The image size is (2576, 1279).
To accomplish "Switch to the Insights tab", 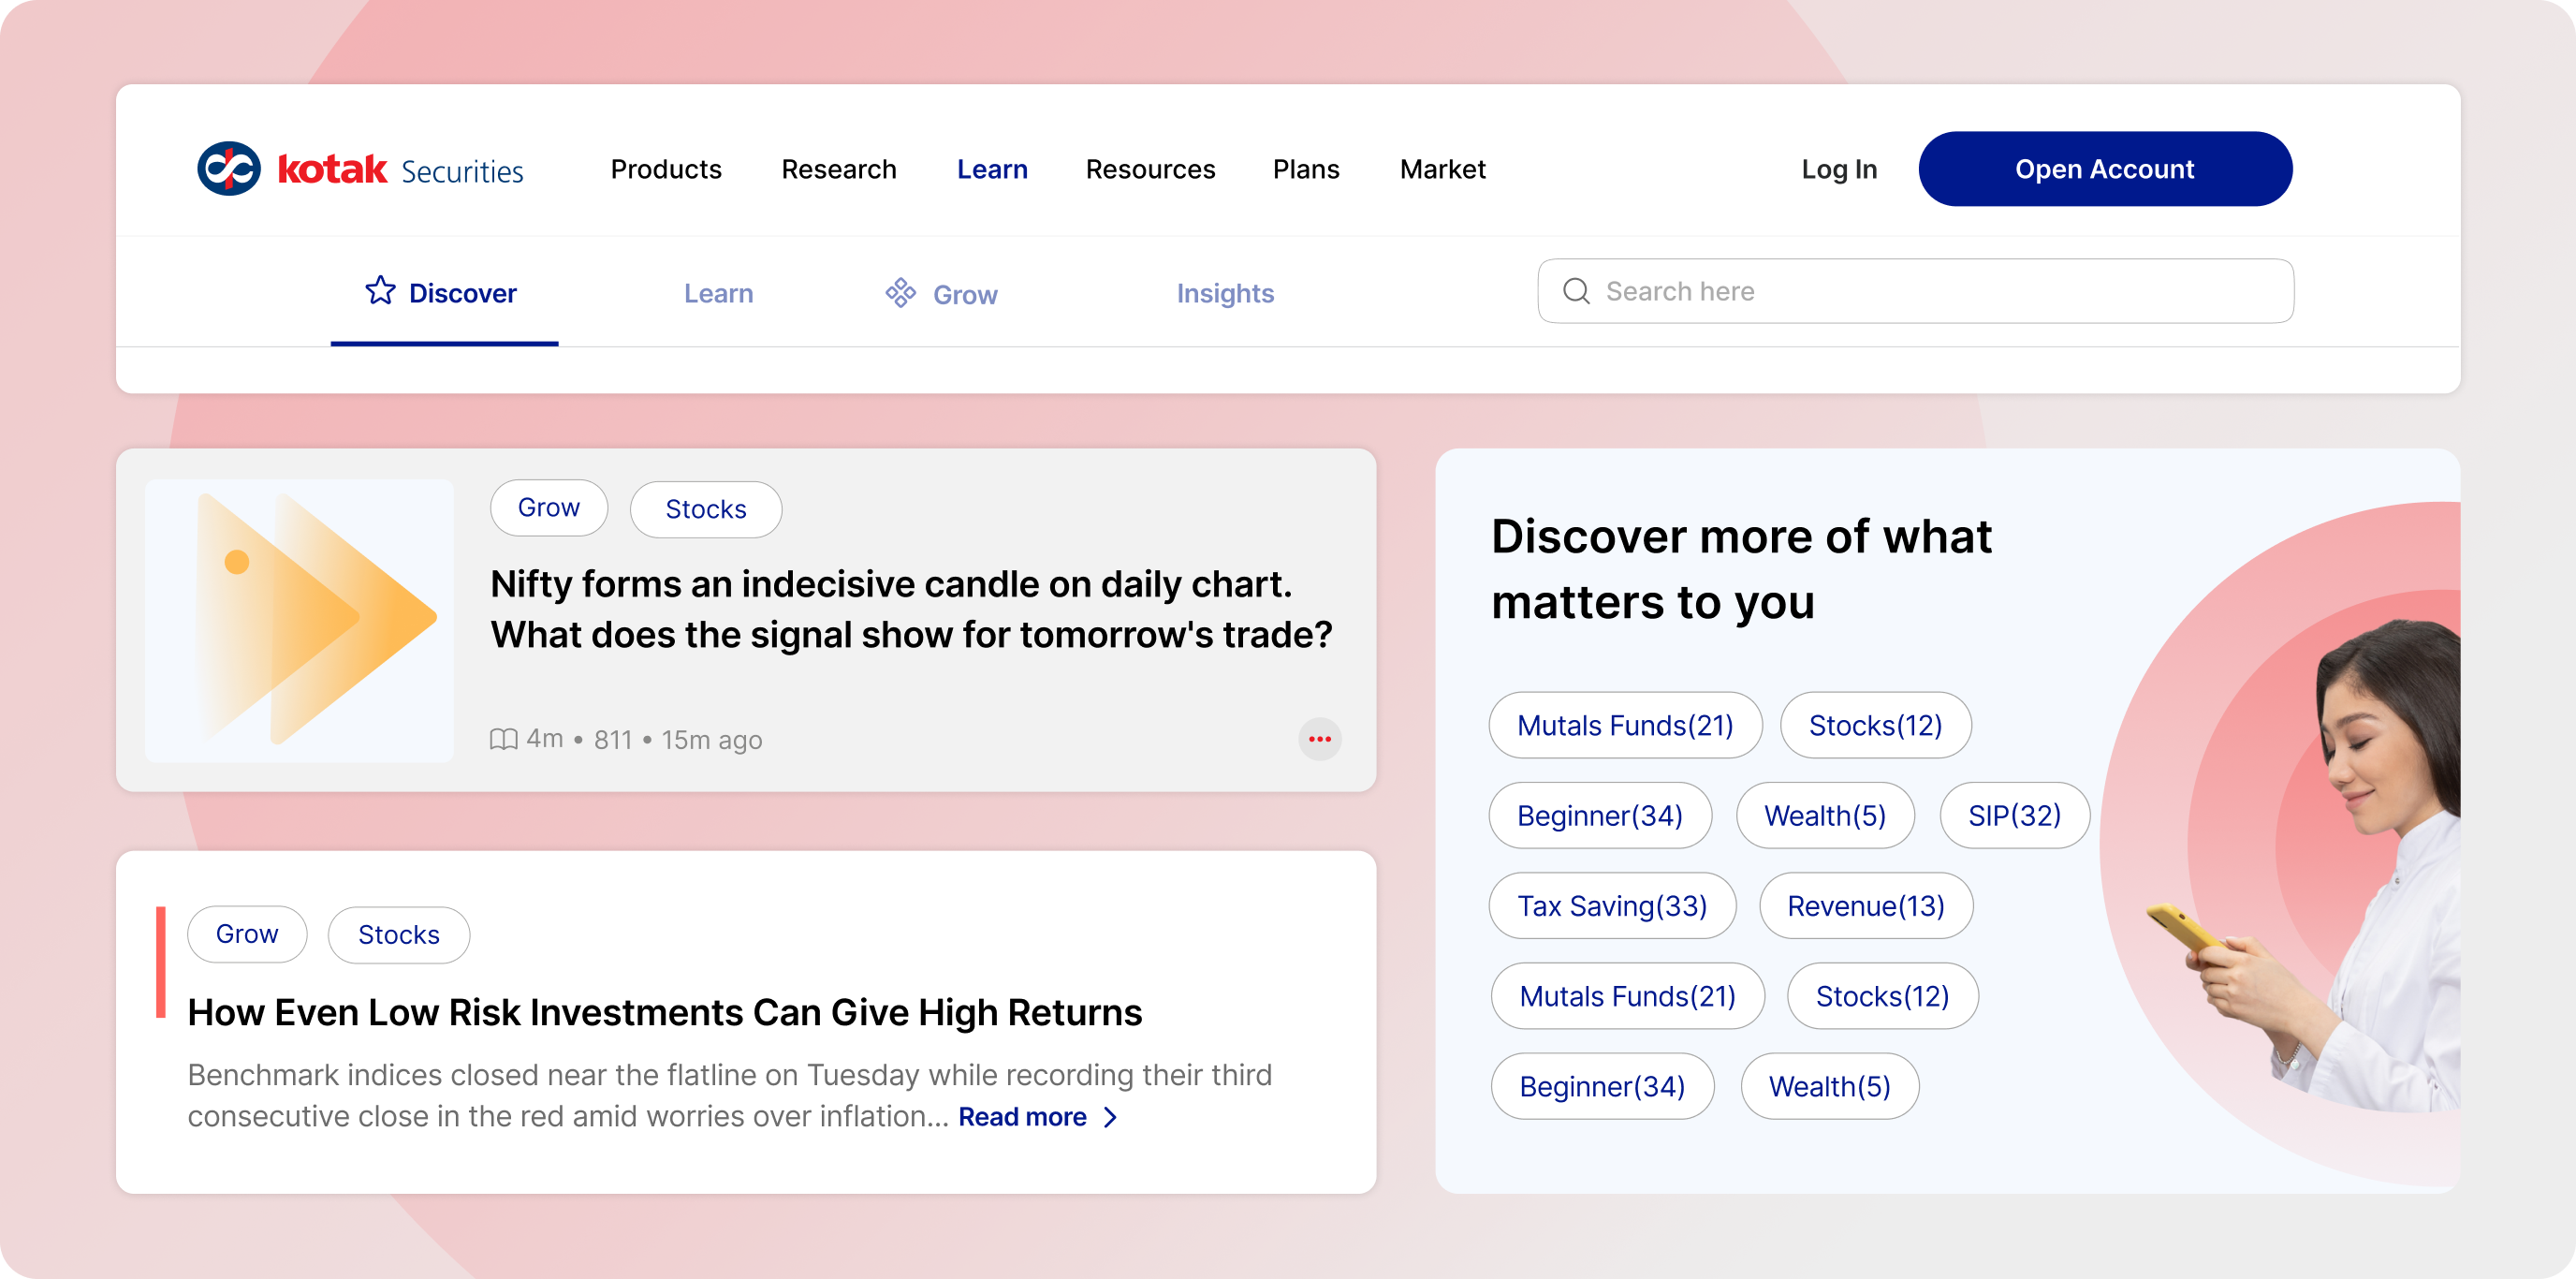I will [x=1225, y=293].
